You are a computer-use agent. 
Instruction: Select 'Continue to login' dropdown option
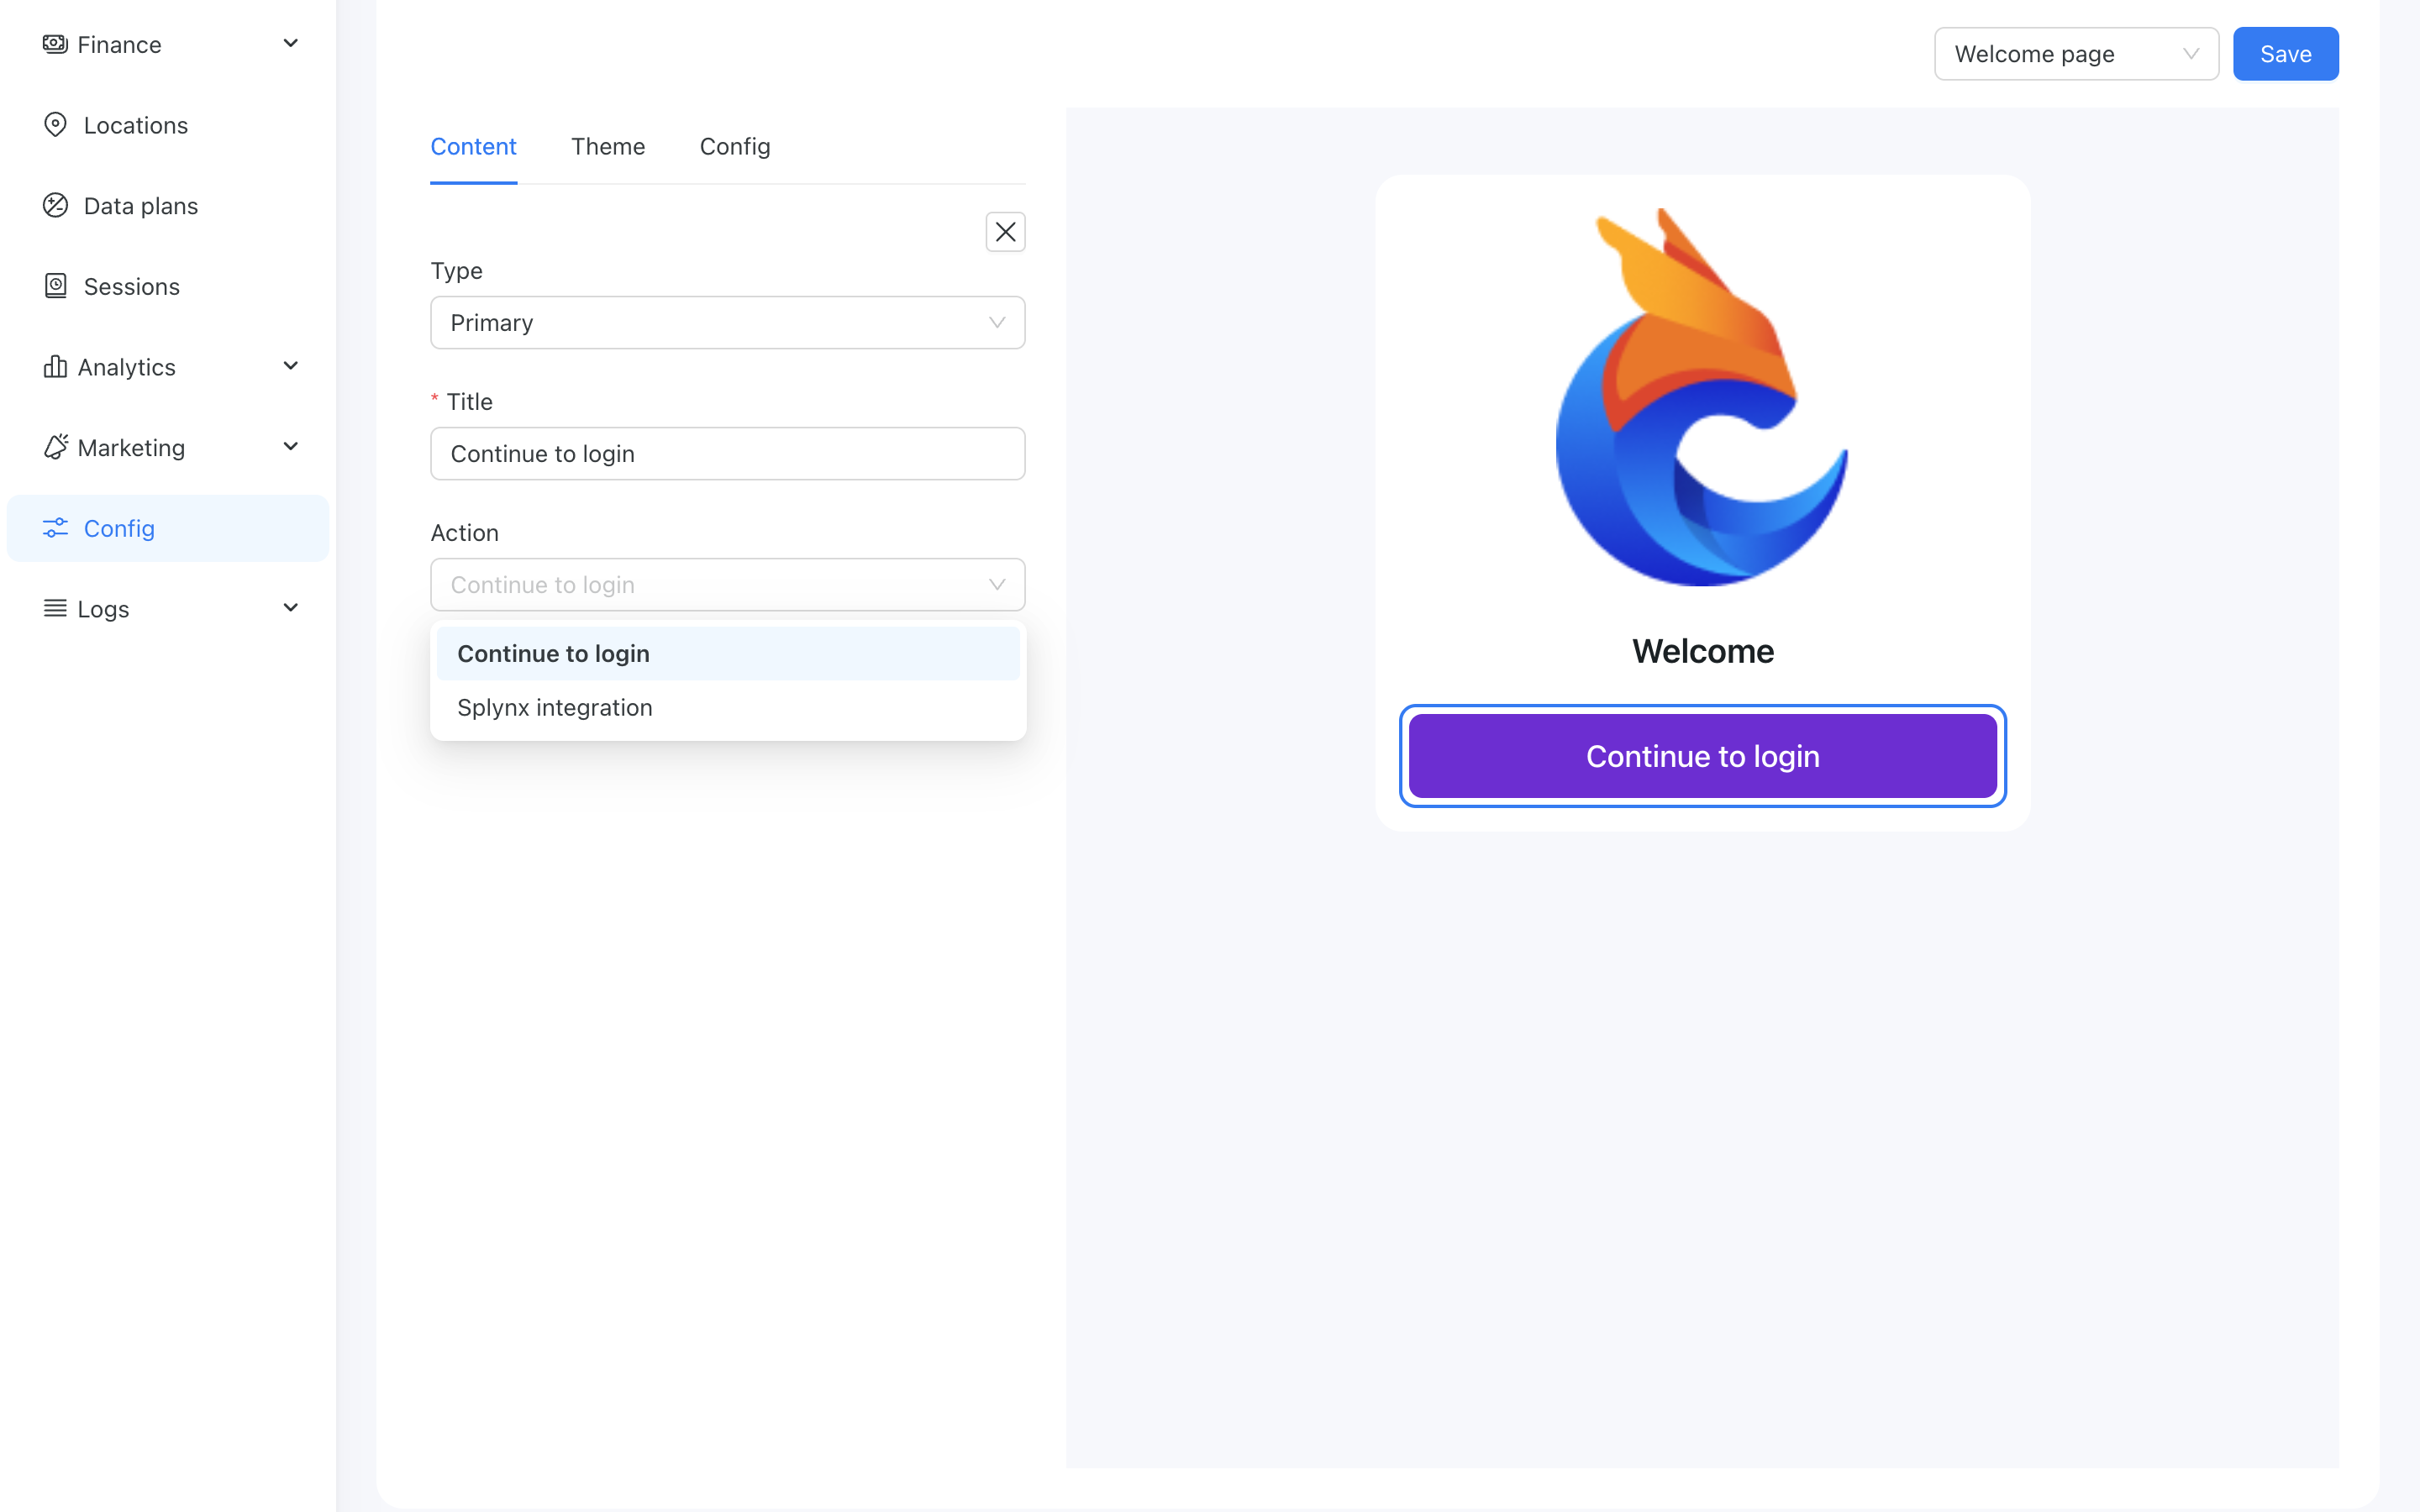727,654
